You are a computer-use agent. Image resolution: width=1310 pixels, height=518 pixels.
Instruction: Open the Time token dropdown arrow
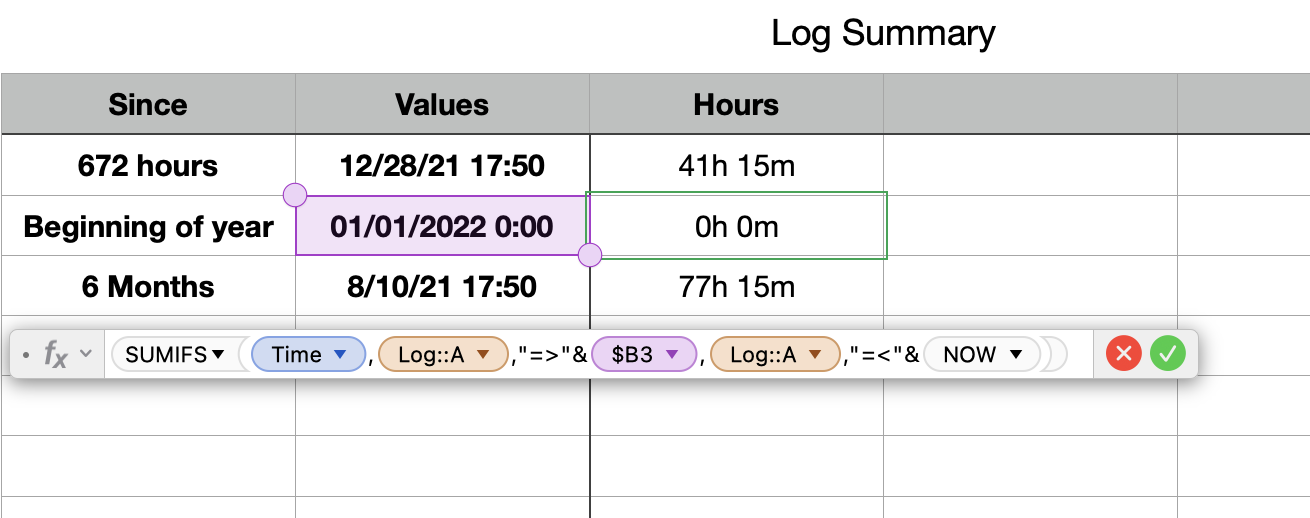coord(340,354)
